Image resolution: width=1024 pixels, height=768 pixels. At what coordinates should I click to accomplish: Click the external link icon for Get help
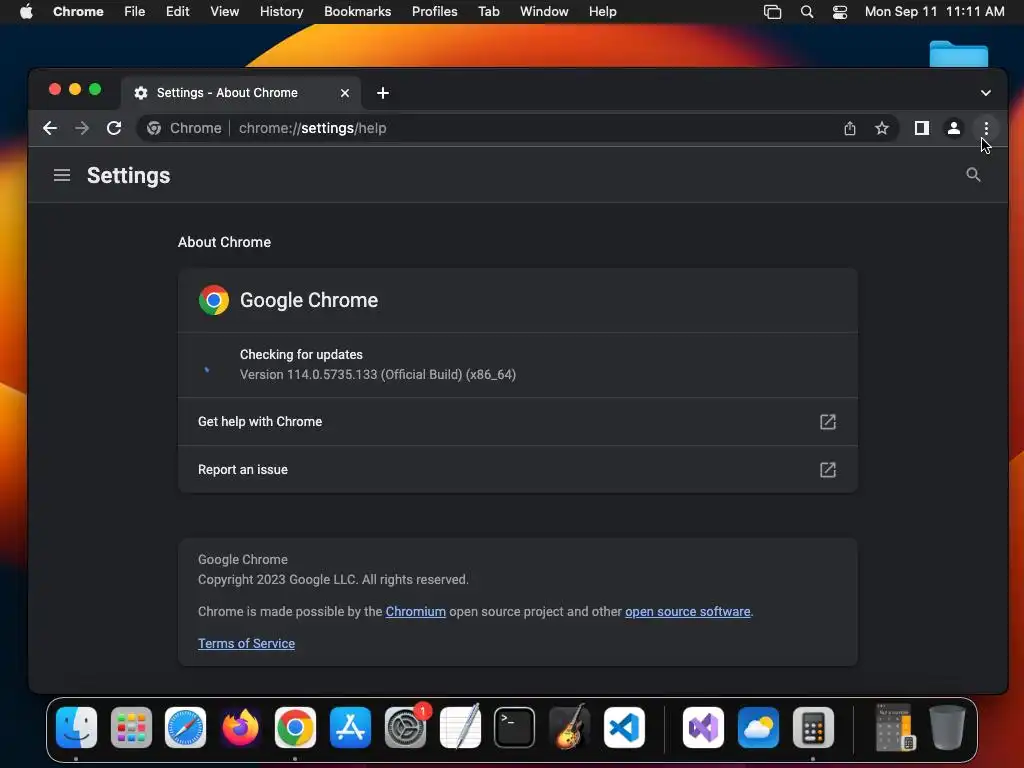[827, 422]
